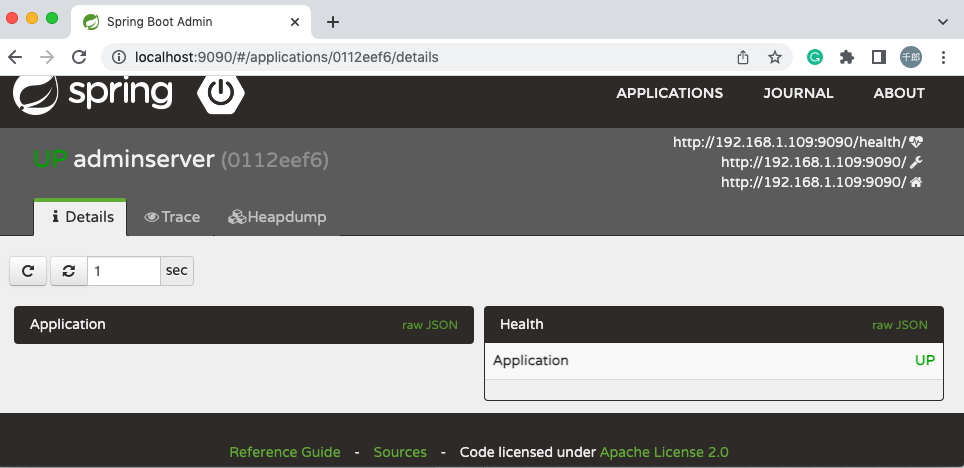Click the green UP status in header
Image resolution: width=964 pixels, height=468 pixels.
(x=50, y=160)
